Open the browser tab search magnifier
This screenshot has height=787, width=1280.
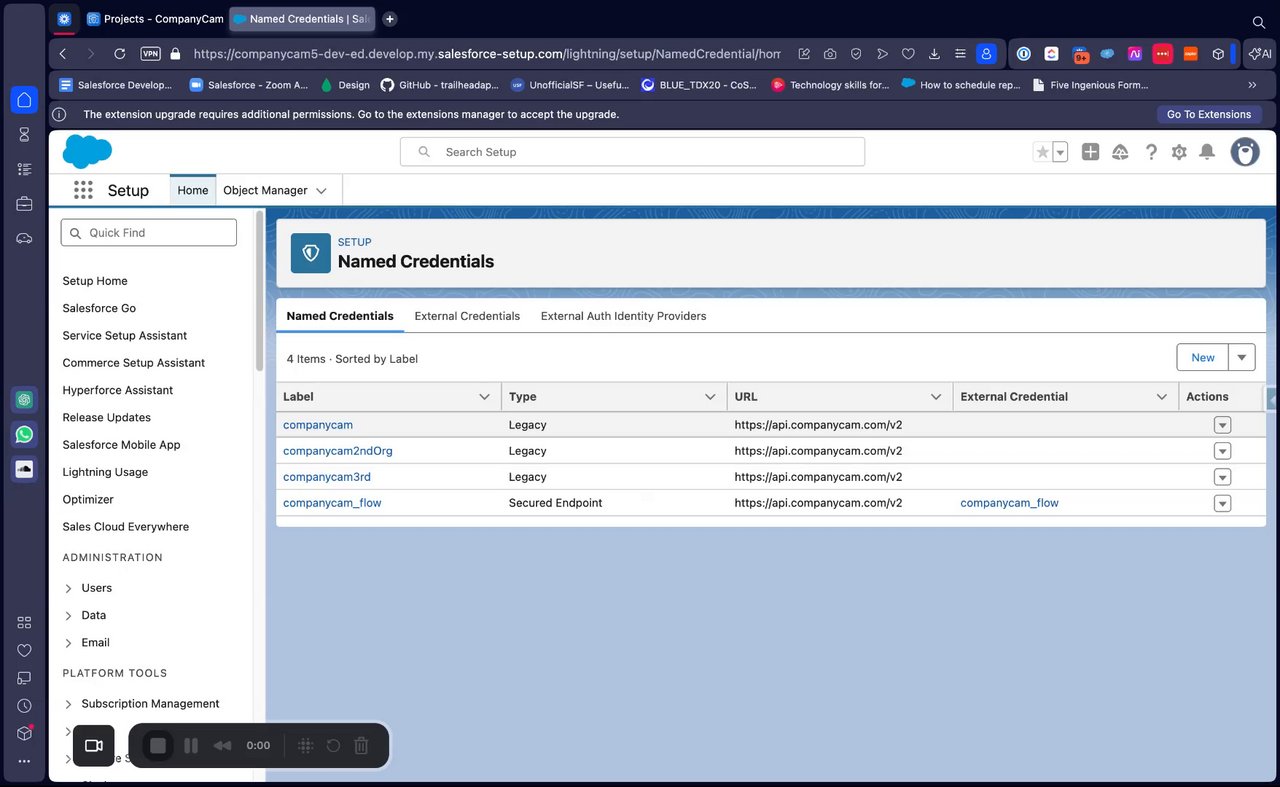[x=1259, y=21]
